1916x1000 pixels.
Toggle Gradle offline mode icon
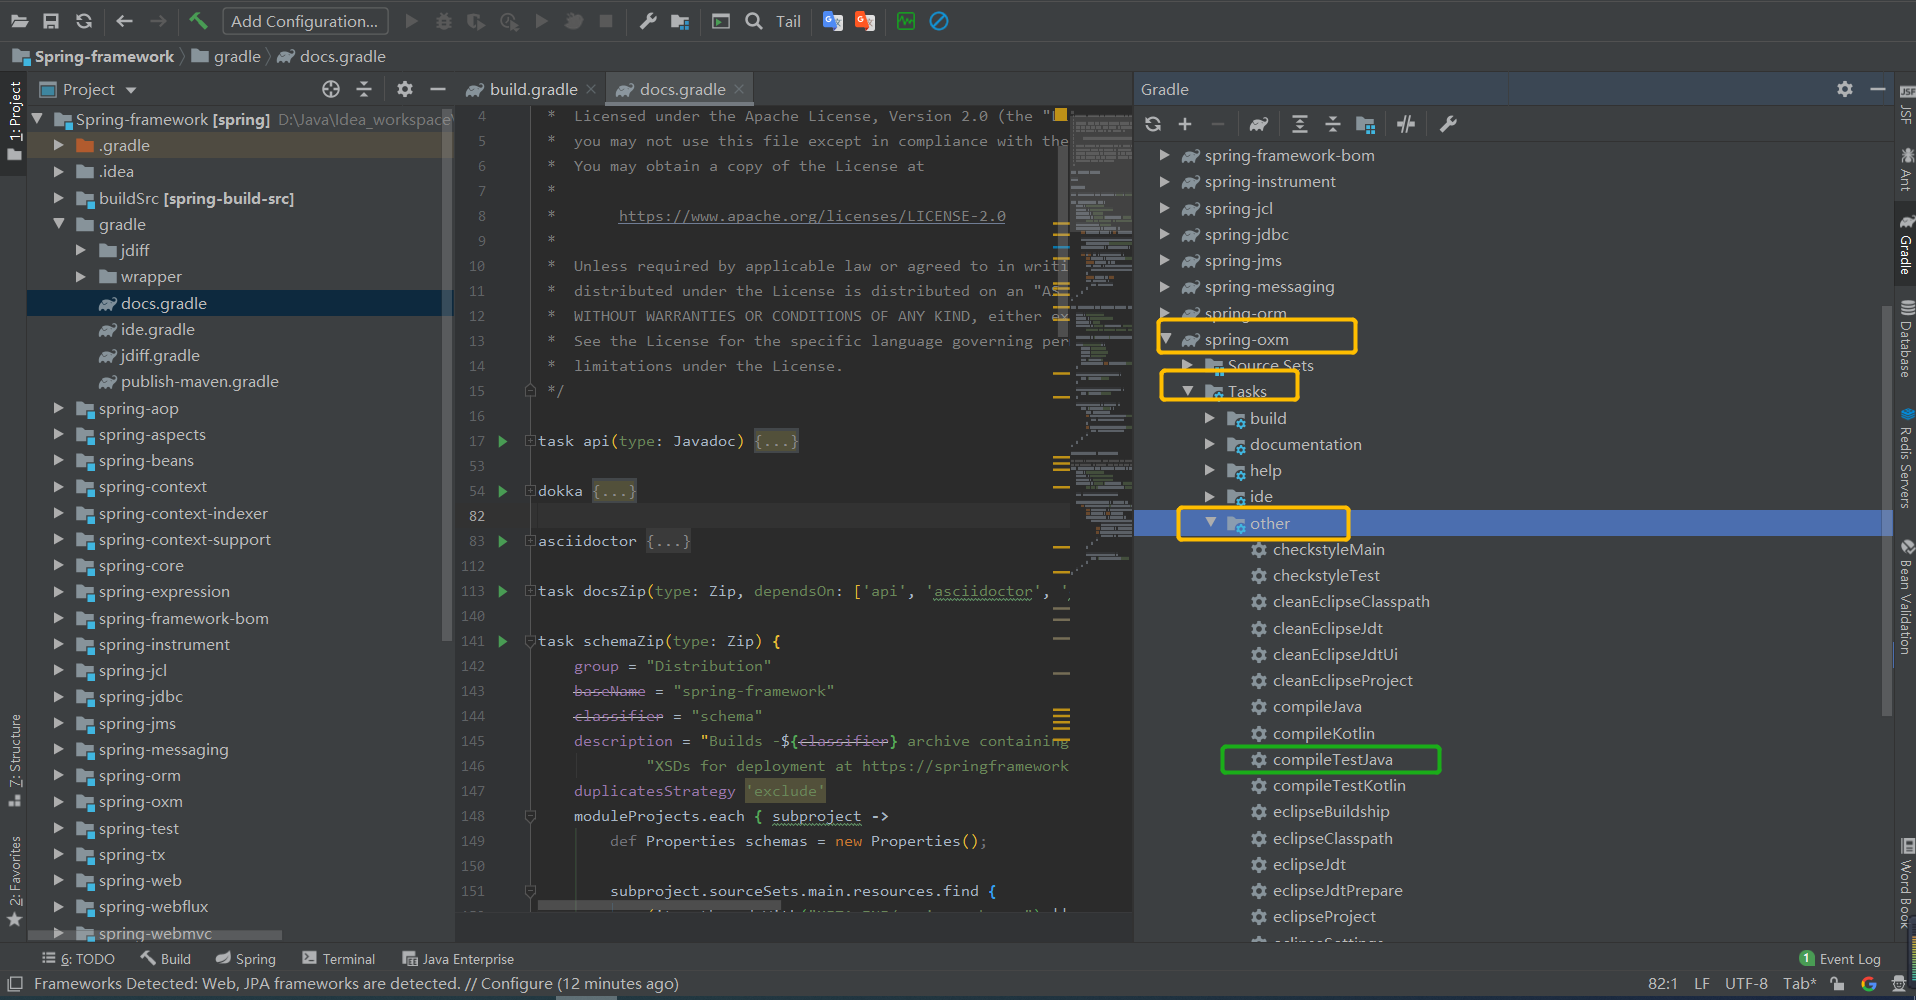(1406, 124)
